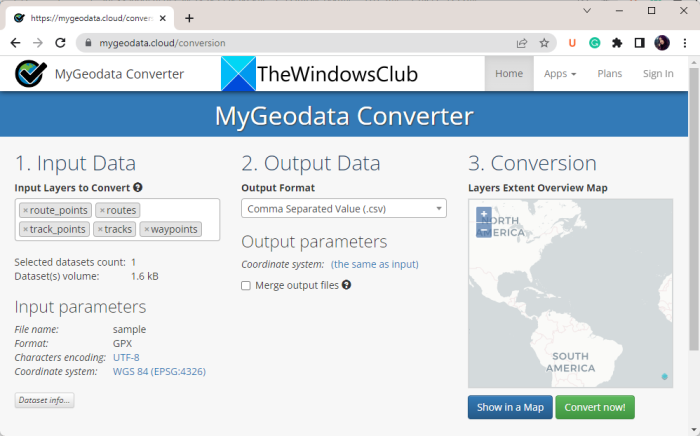Viewport: 700px width, 436px height.
Task: Open a new browser tab
Action: click(189, 18)
